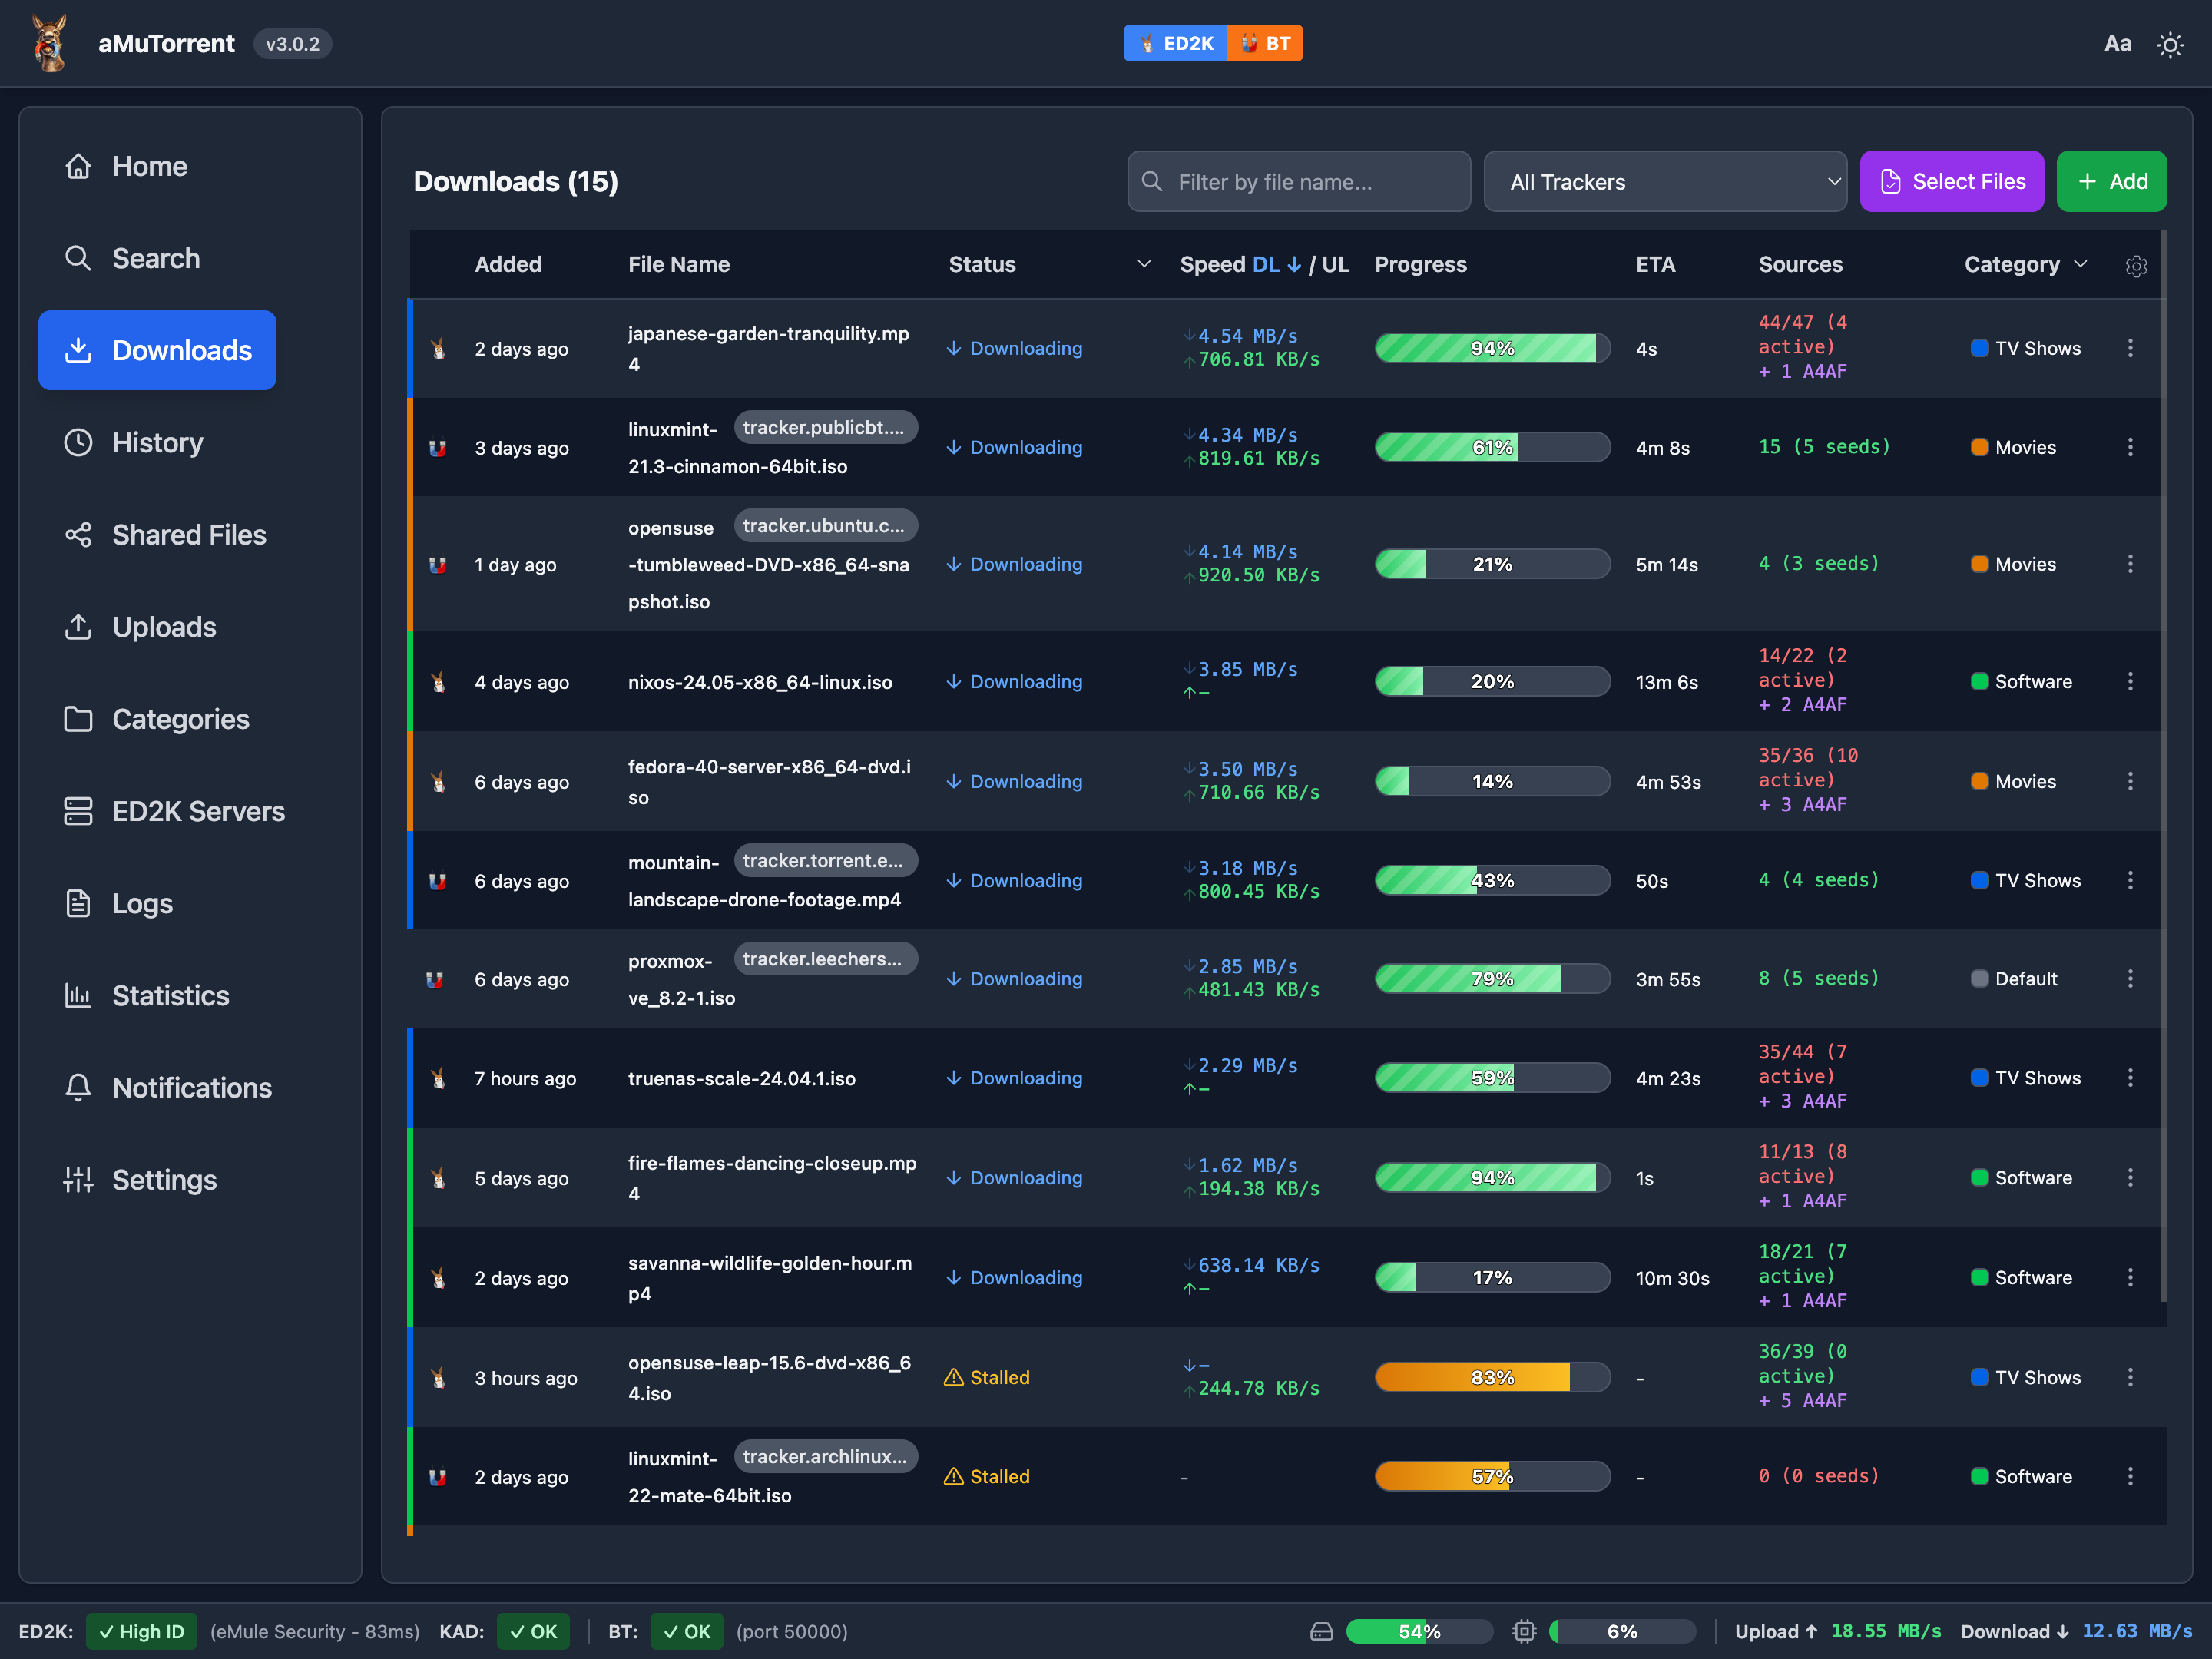Toggle the BT network filter
The width and height of the screenshot is (2212, 1659).
1265,44
